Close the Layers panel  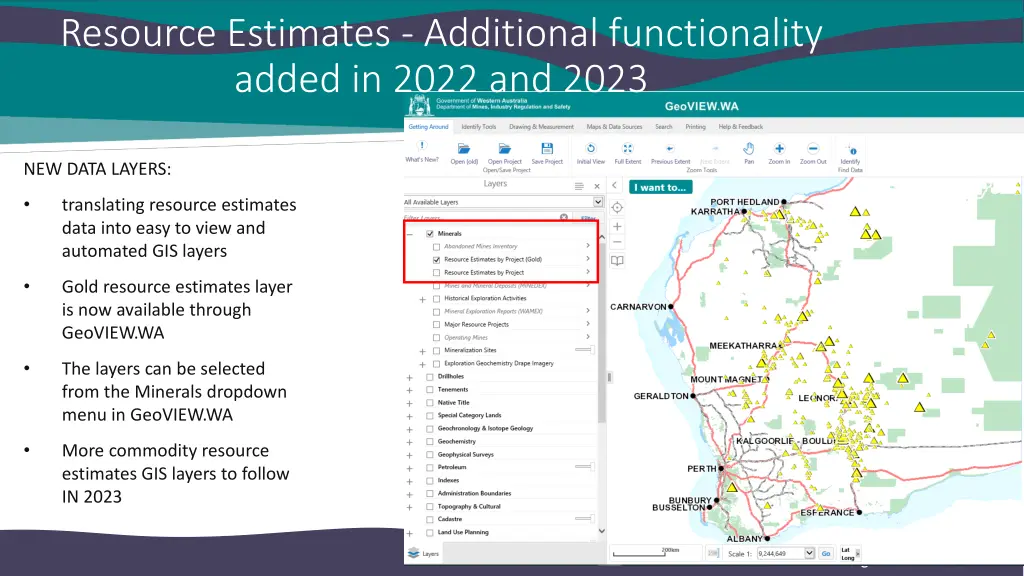tap(597, 186)
